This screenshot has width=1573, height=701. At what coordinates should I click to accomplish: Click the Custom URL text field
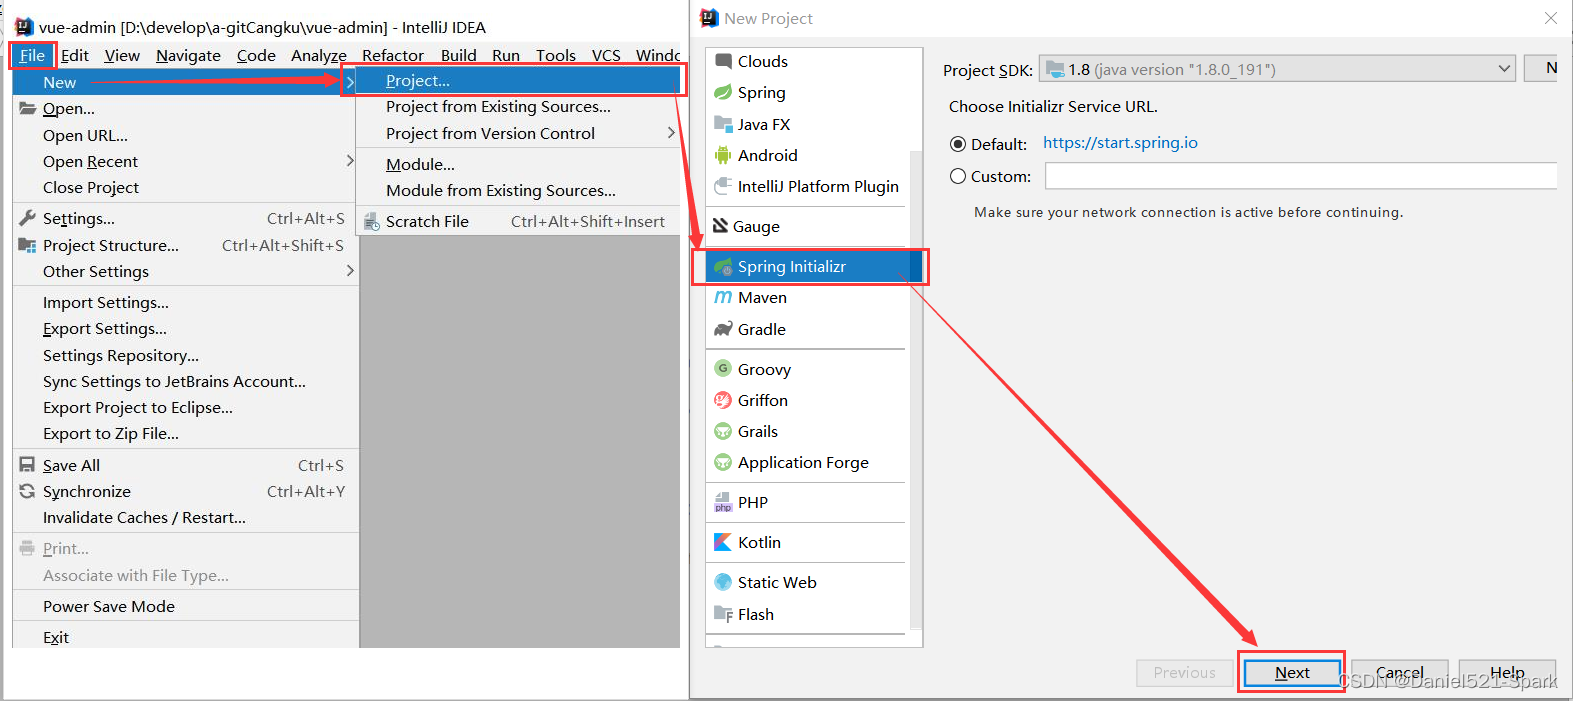click(x=1300, y=176)
